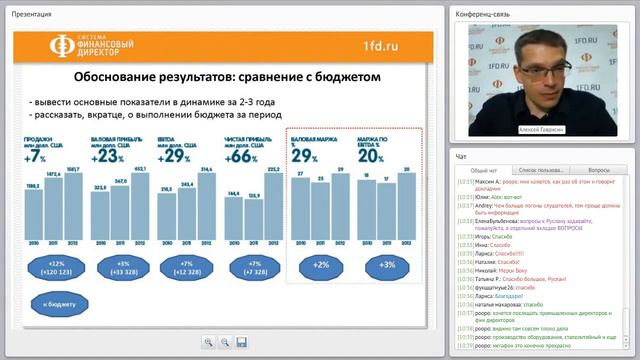640x360 pixels.
Task: Click the 1fd.ru text in the slide header
Action: click(380, 46)
